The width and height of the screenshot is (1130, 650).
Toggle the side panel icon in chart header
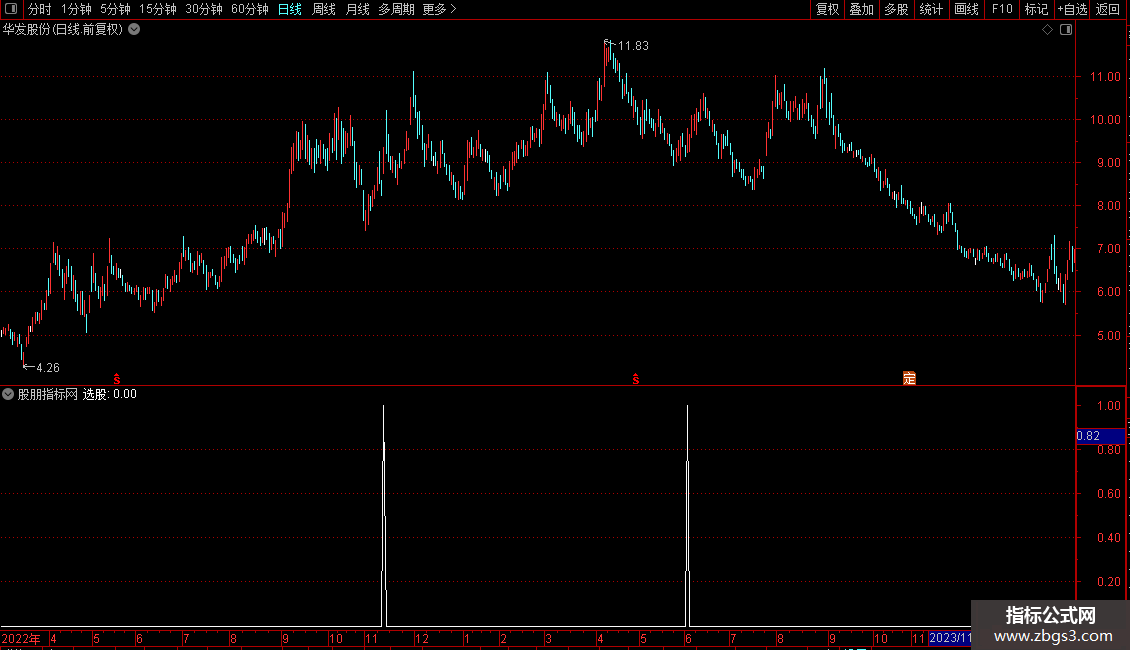1066,30
